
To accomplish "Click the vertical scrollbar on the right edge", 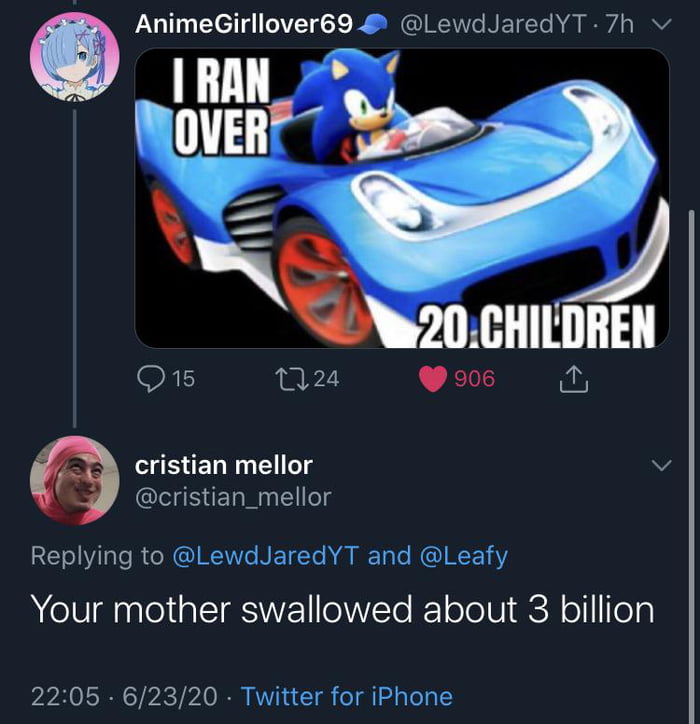I will [x=690, y=400].
